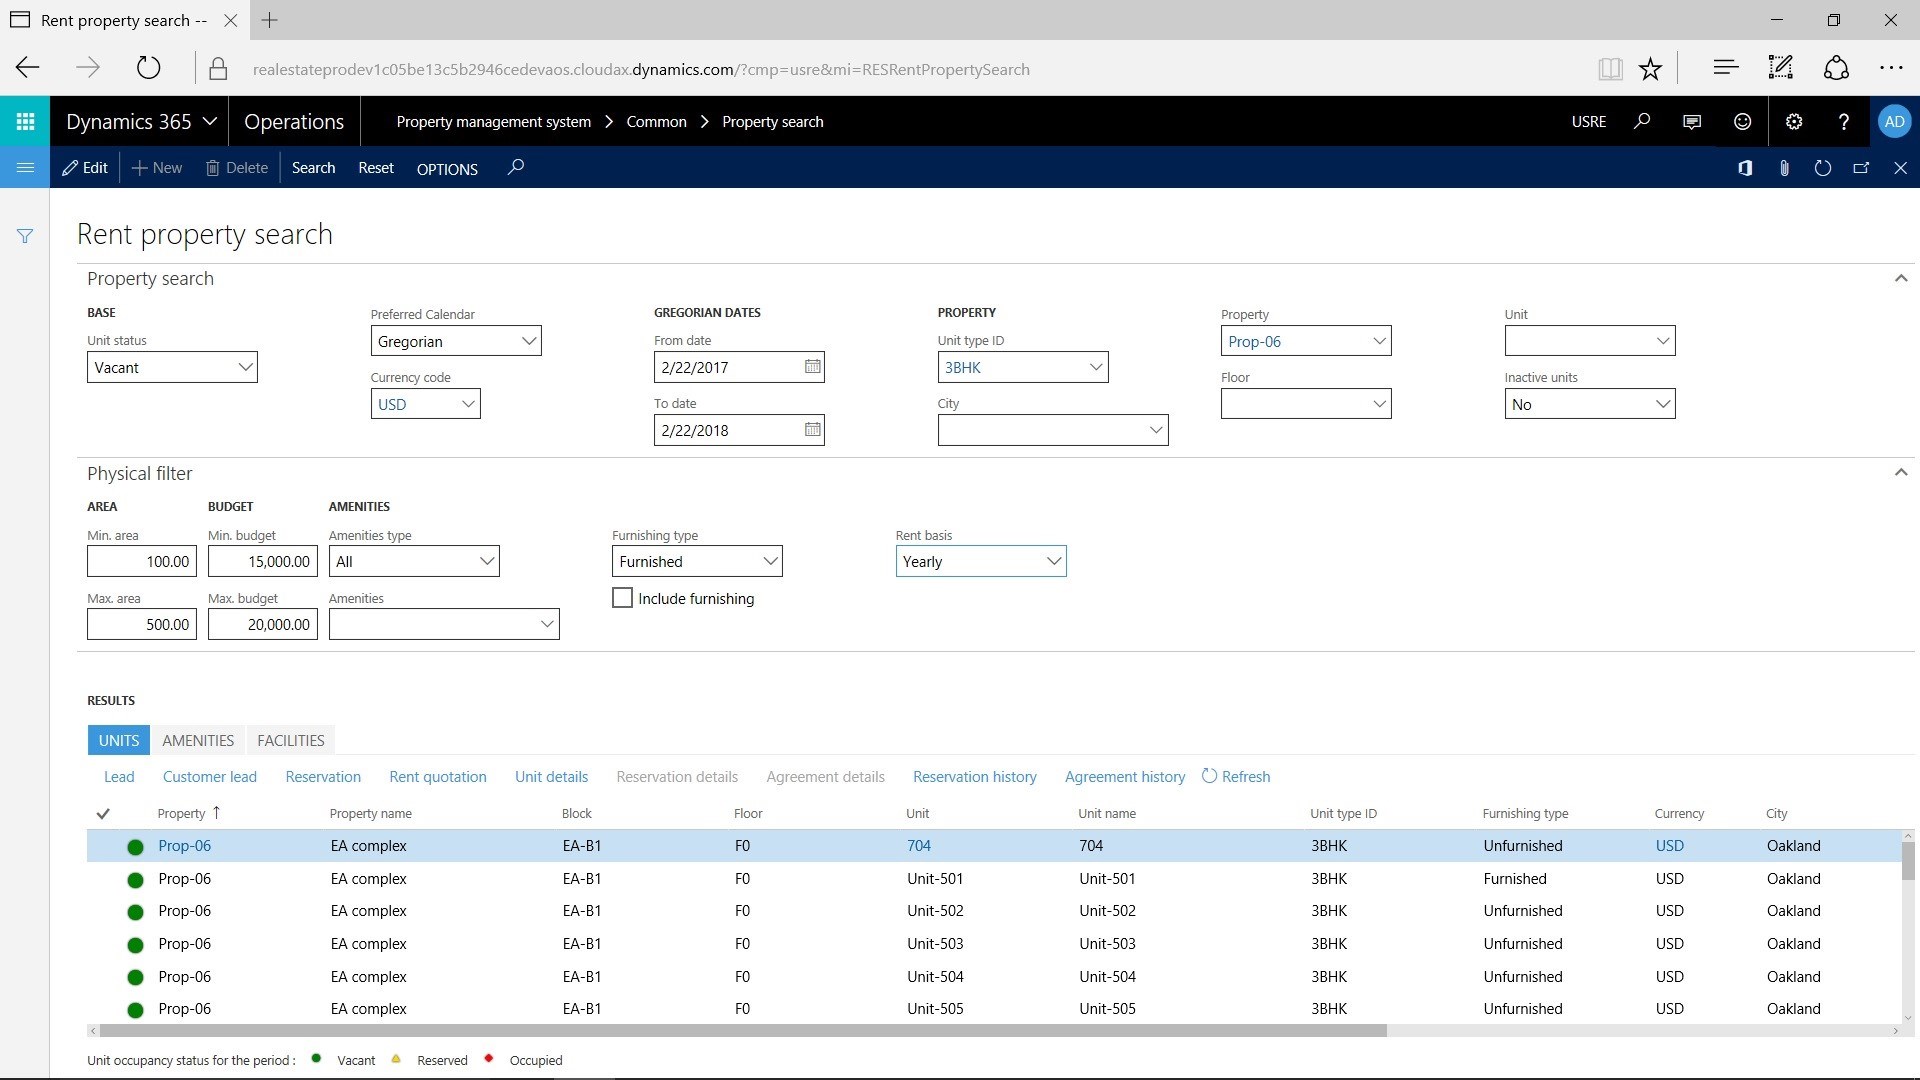Screen dimensions: 1920x1080
Task: Click the horizontal scrollbar of results grid
Action: 742,1030
